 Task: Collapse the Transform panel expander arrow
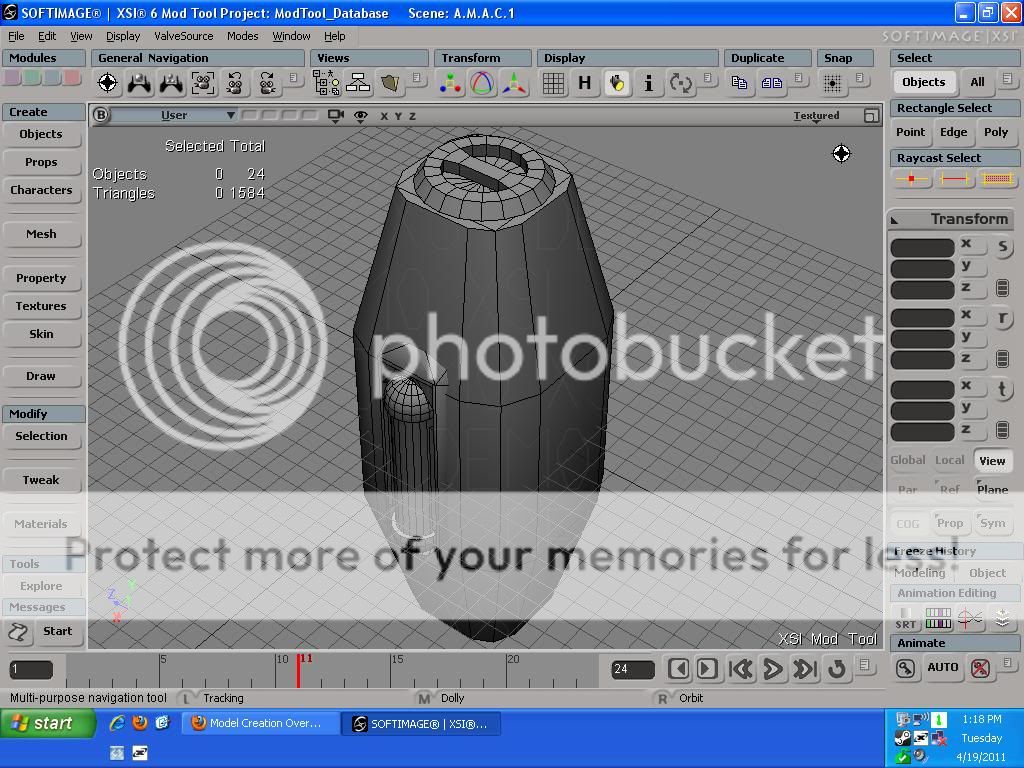895,220
